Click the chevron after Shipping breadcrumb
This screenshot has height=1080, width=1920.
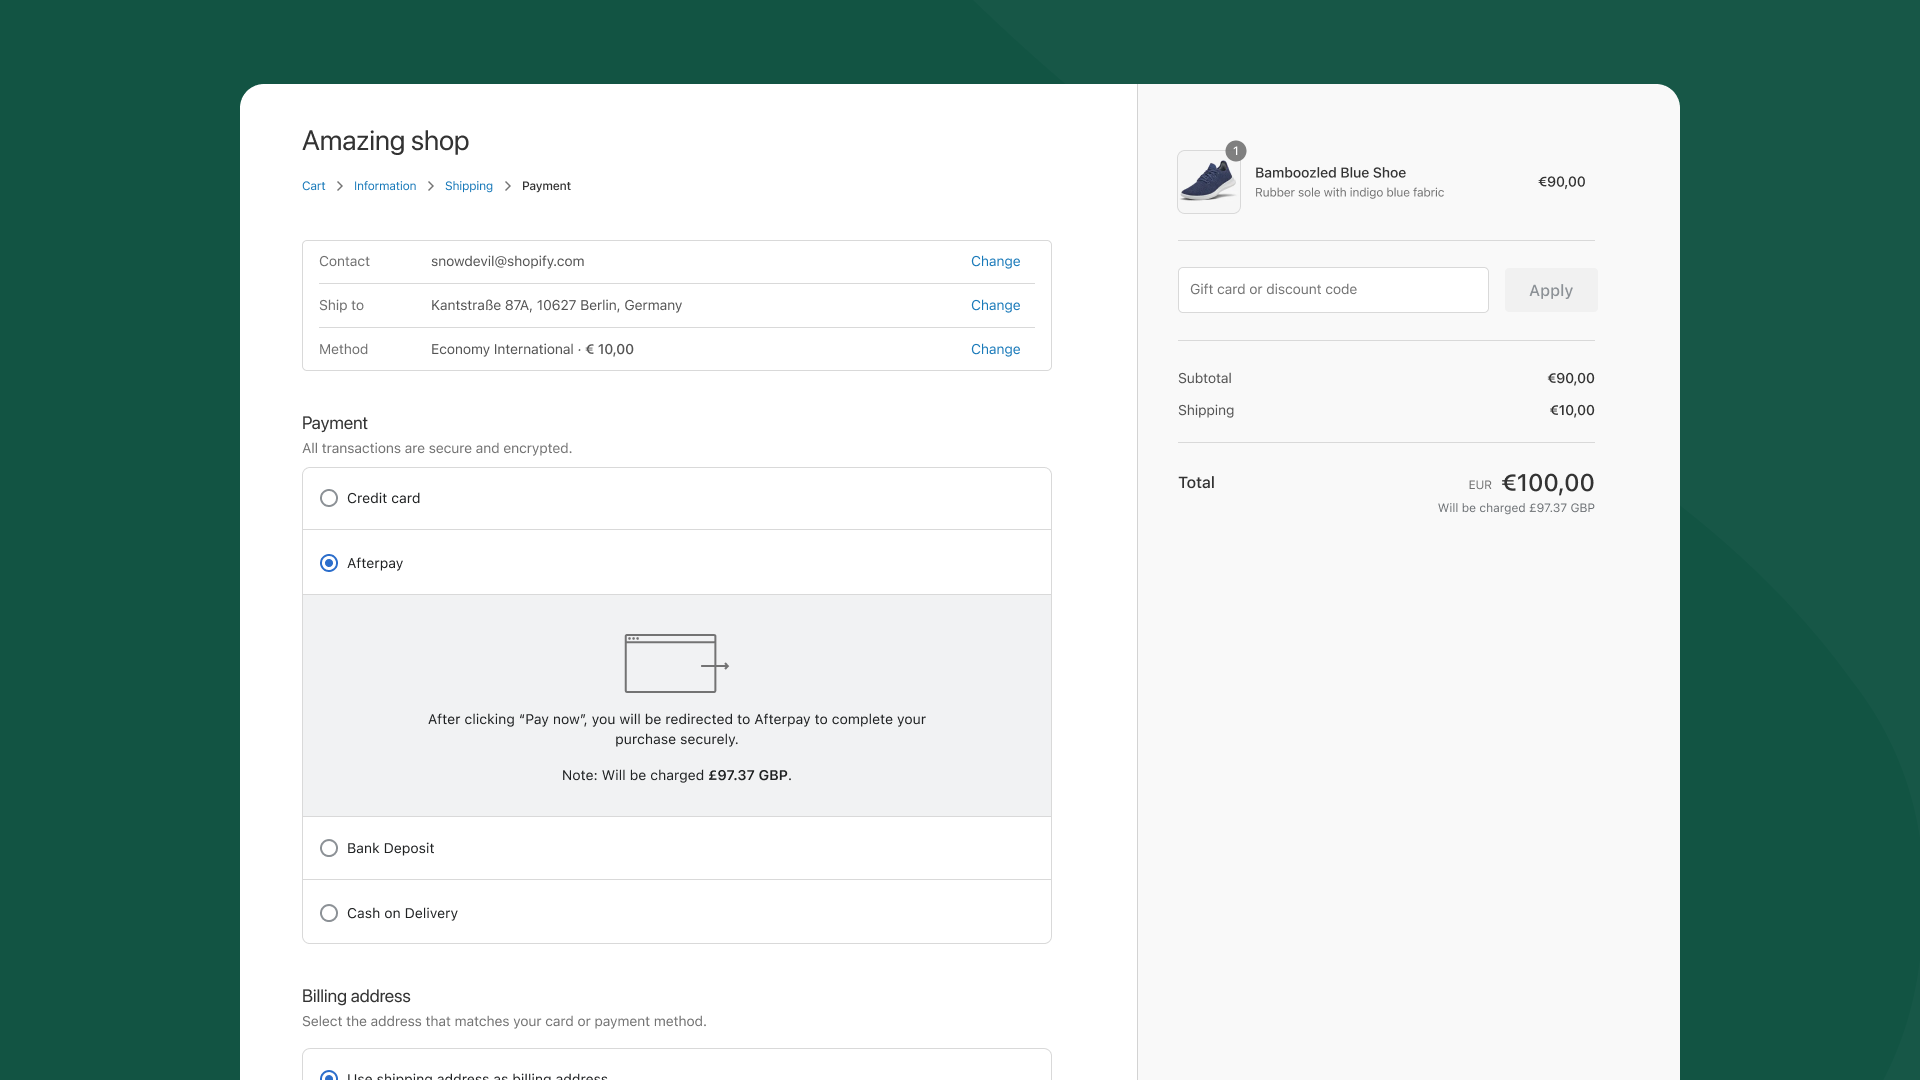[508, 186]
